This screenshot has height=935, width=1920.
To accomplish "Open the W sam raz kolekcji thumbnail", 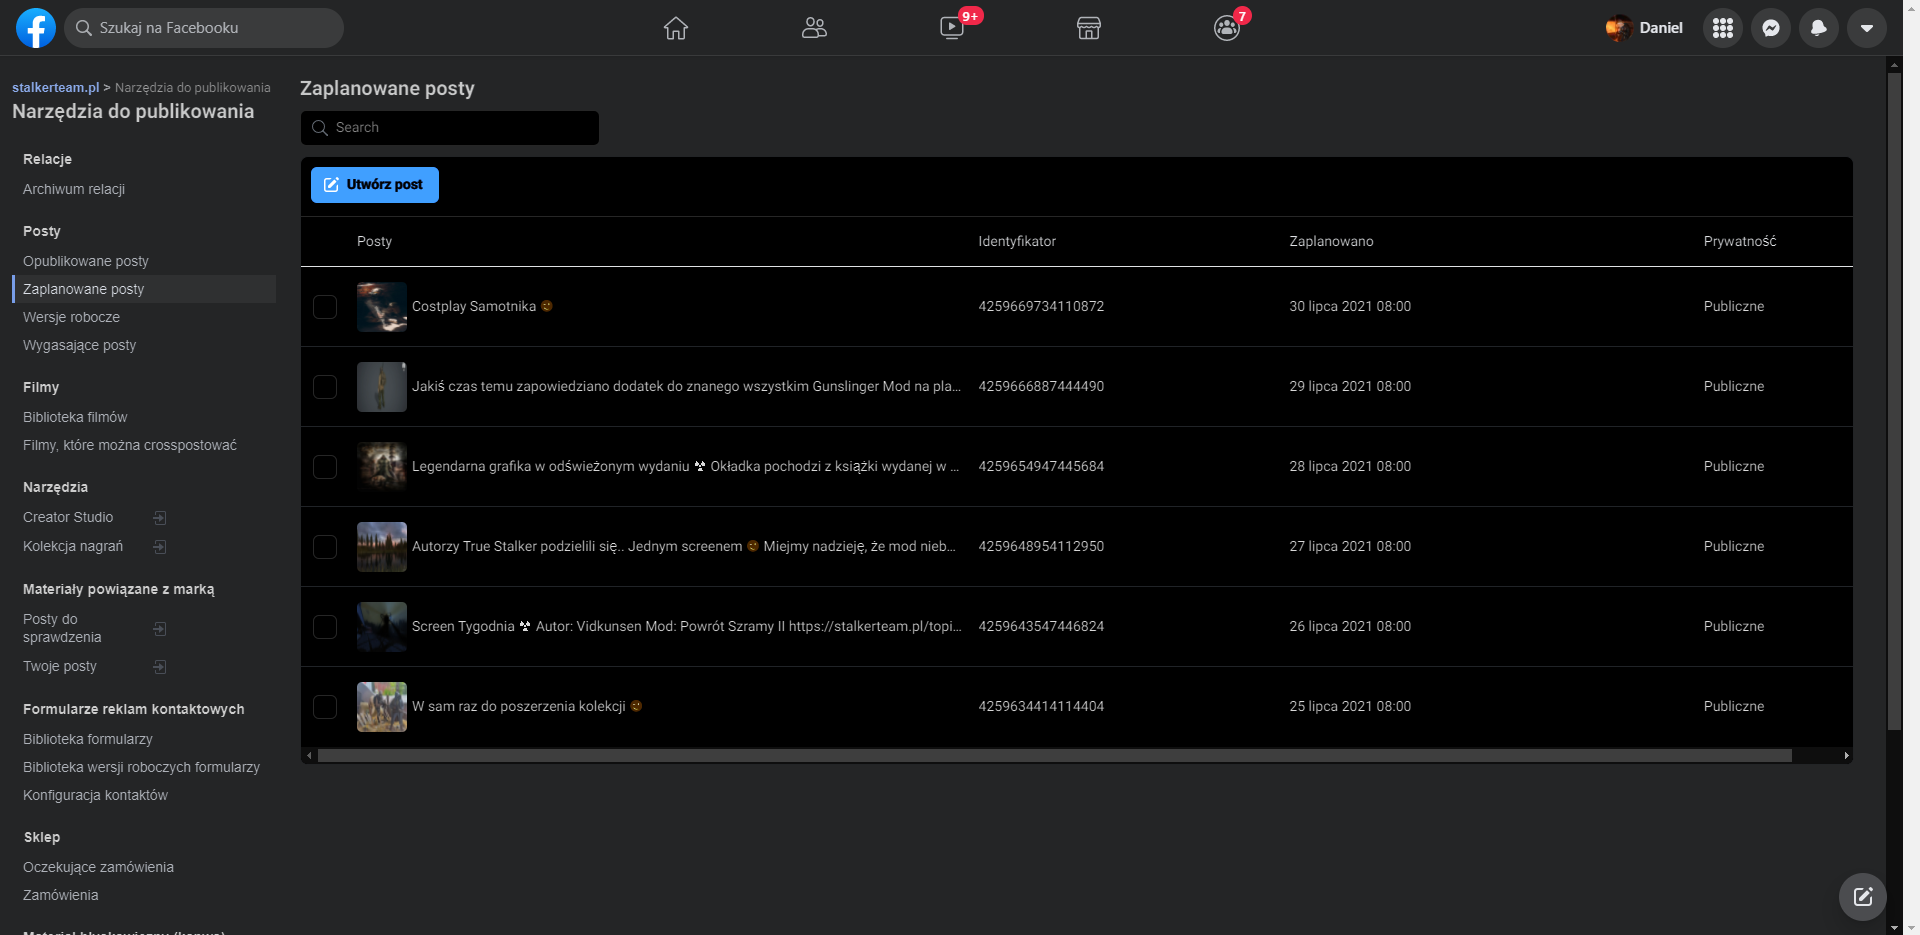I will pyautogui.click(x=382, y=707).
